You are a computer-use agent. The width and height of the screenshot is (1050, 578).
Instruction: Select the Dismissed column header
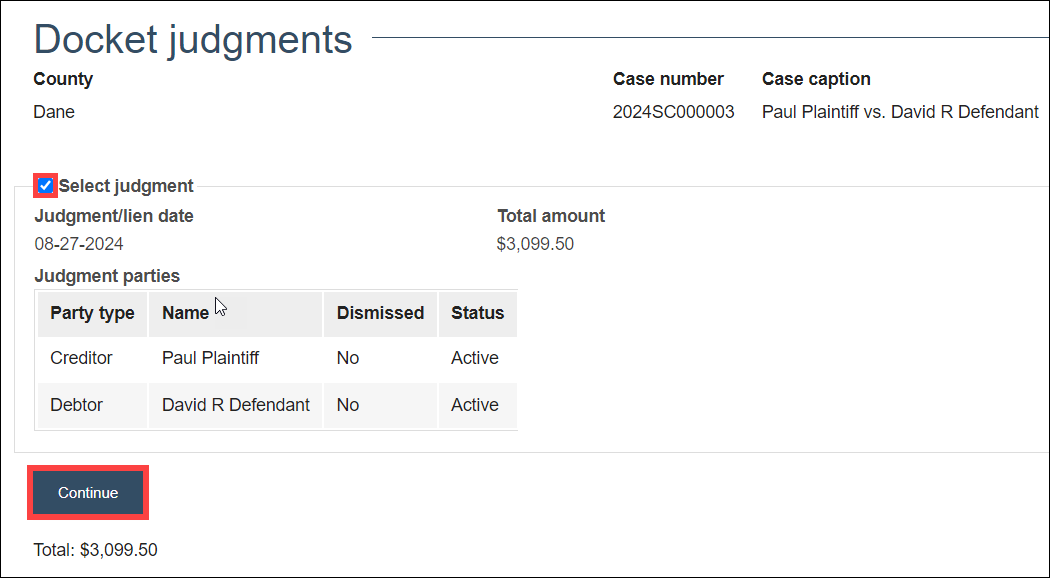pos(380,313)
